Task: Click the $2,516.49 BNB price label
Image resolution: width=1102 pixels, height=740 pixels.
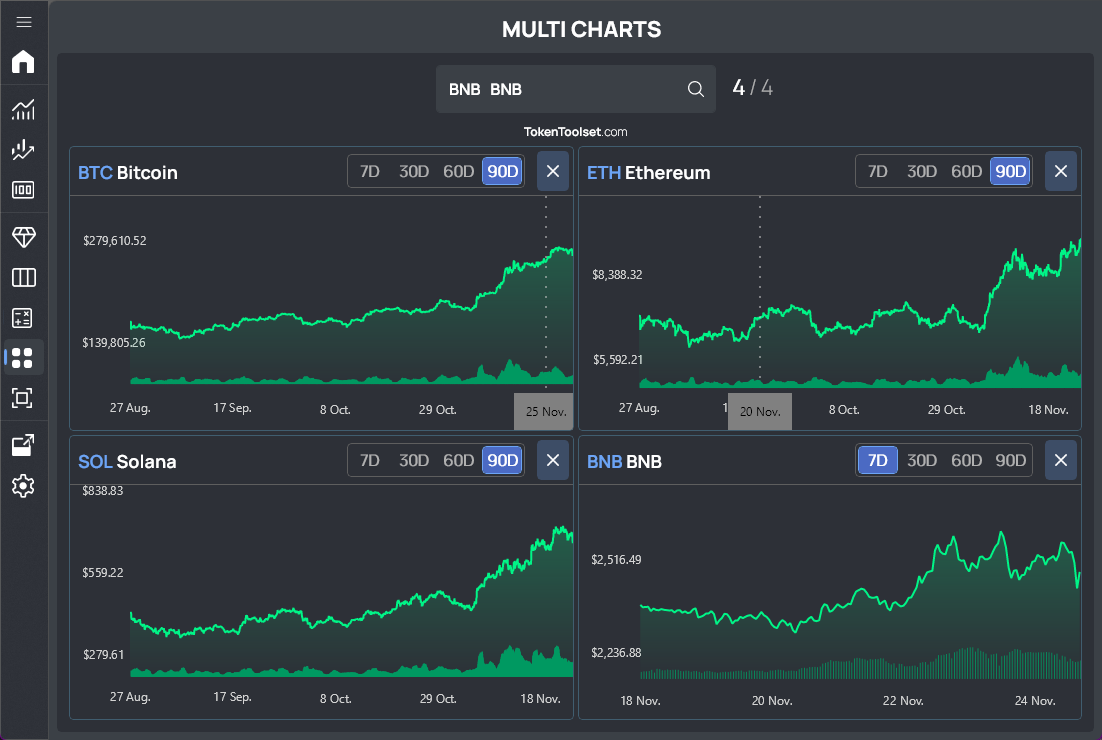Action: click(x=616, y=560)
